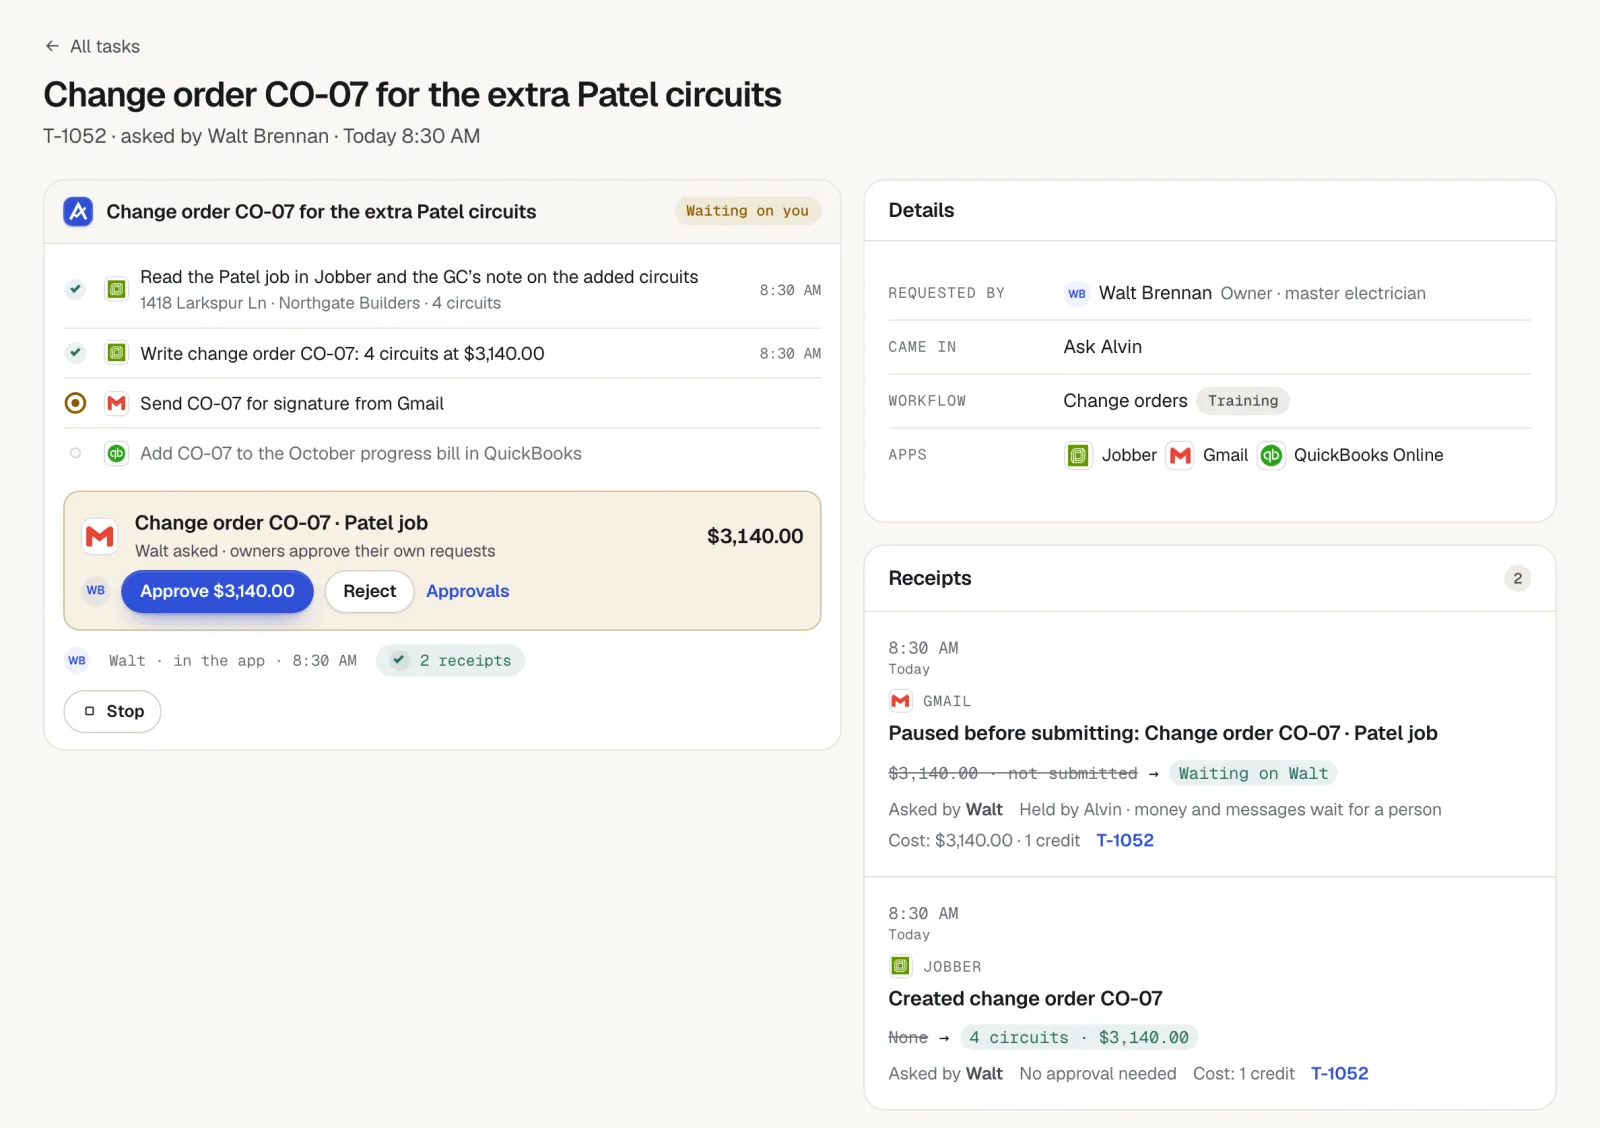1600x1128 pixels.
Task: Go back via the All tasks arrow
Action: click(52, 46)
